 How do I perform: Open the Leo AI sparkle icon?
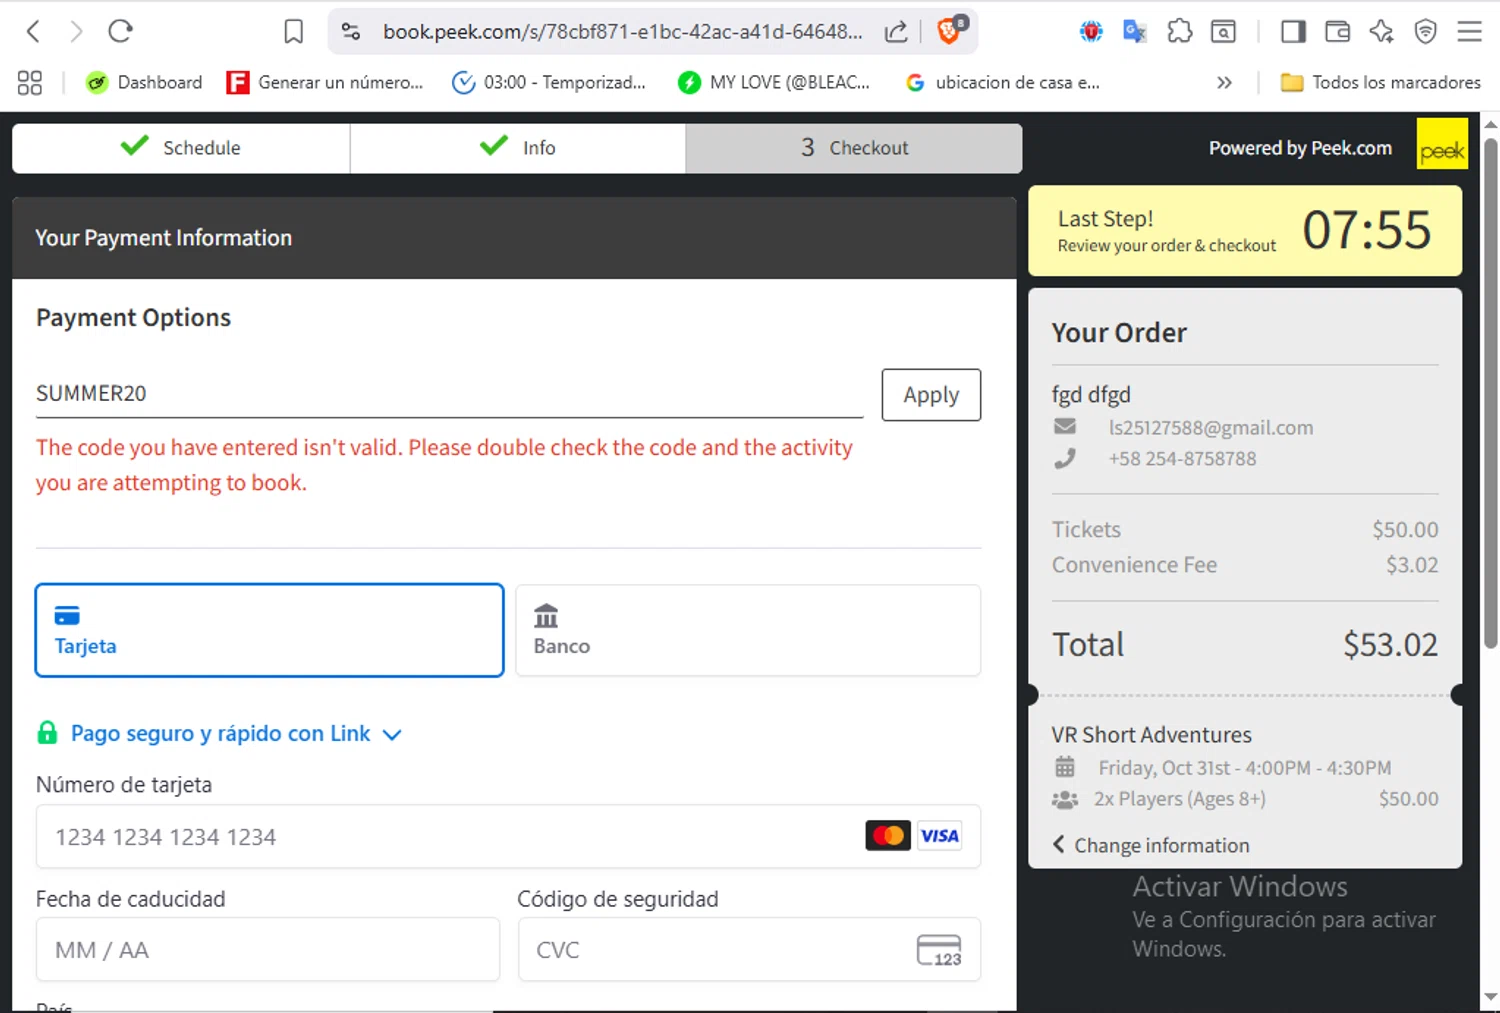click(1381, 32)
